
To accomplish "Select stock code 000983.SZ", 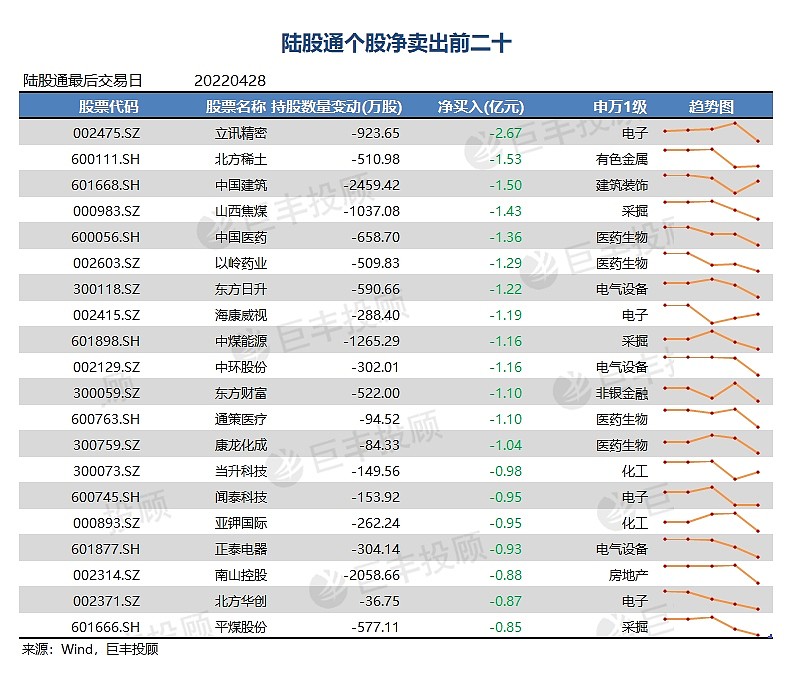I will pyautogui.click(x=106, y=211).
